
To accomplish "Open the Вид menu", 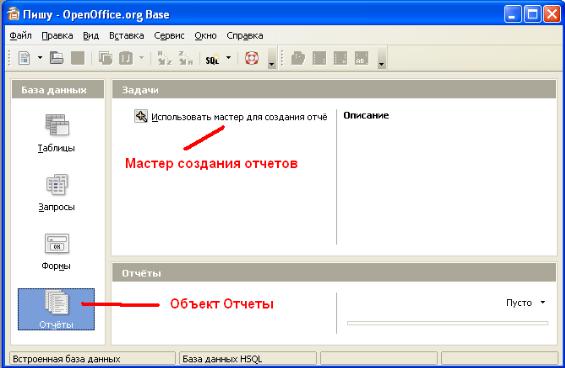I will point(91,36).
